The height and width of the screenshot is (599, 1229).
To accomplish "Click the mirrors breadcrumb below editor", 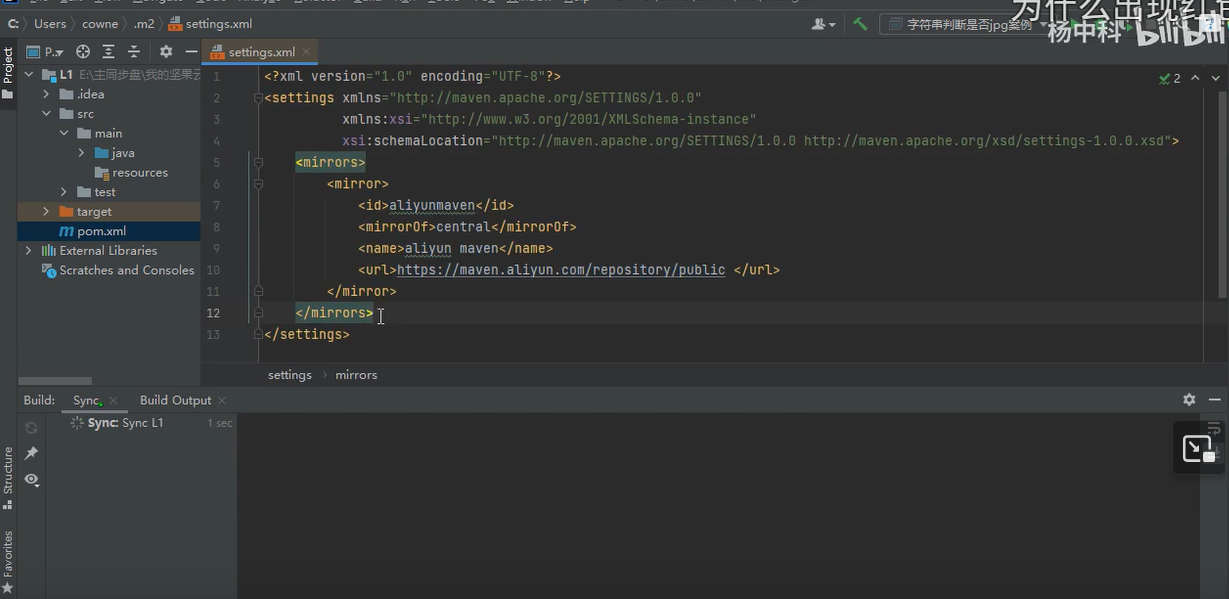I will (x=356, y=375).
